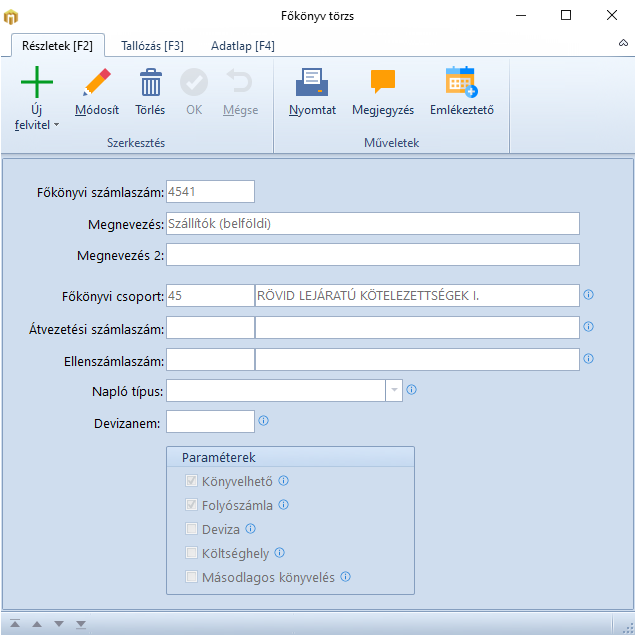The width and height of the screenshot is (636, 636).
Task: Open the Emlékeztető calendar reminder
Action: click(x=461, y=83)
